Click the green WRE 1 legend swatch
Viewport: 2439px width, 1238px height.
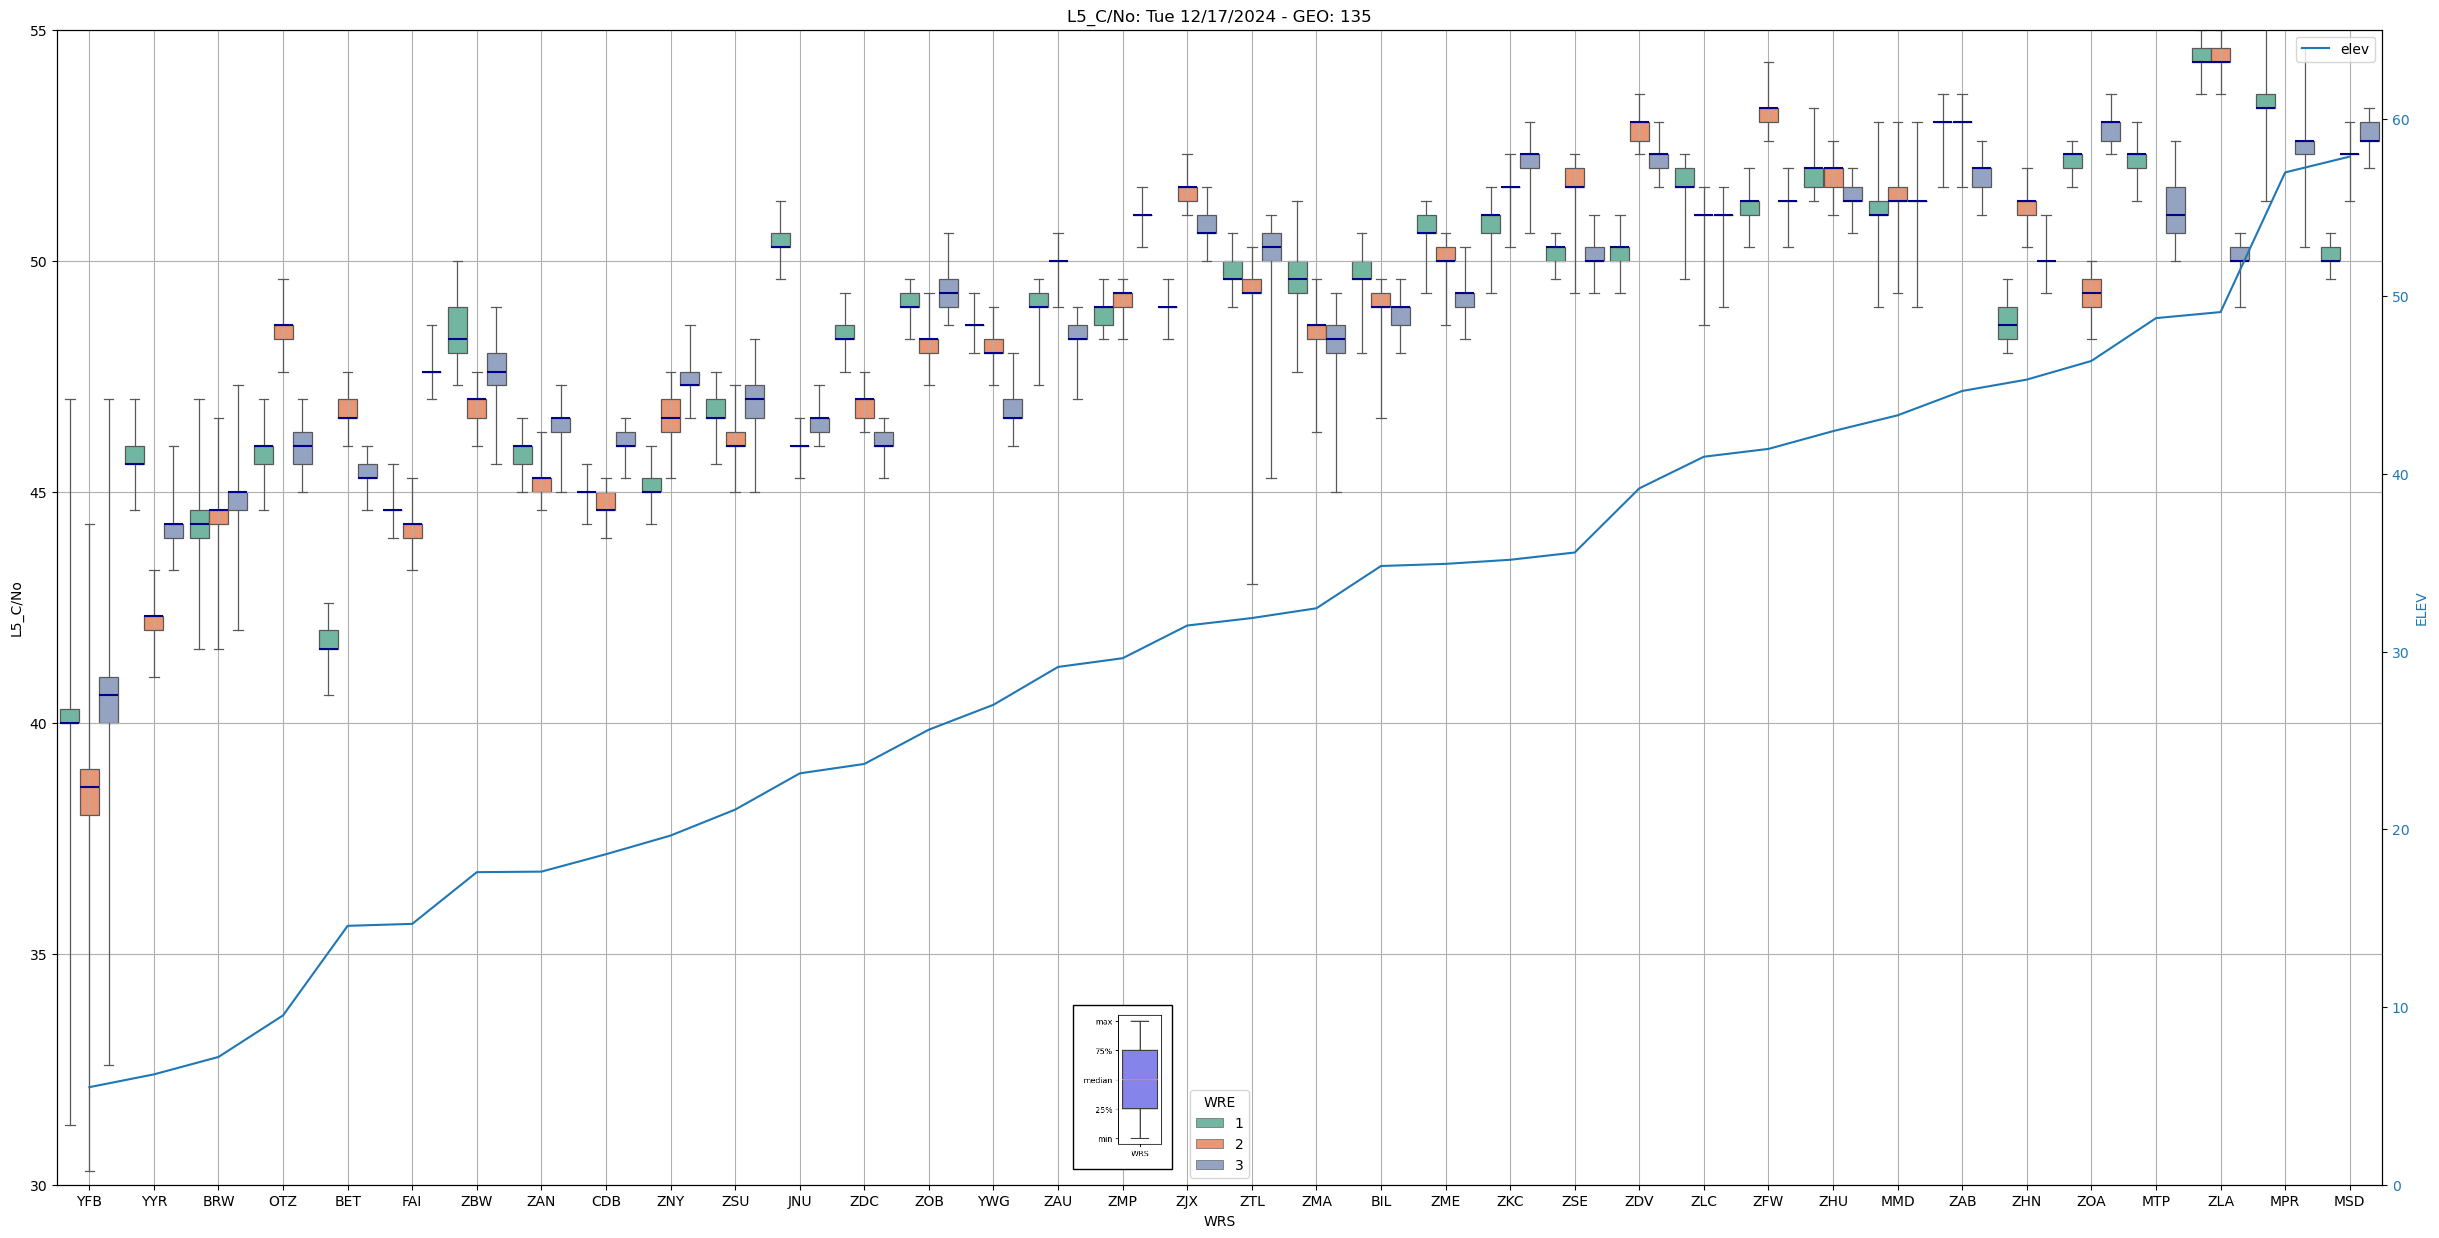(1209, 1123)
